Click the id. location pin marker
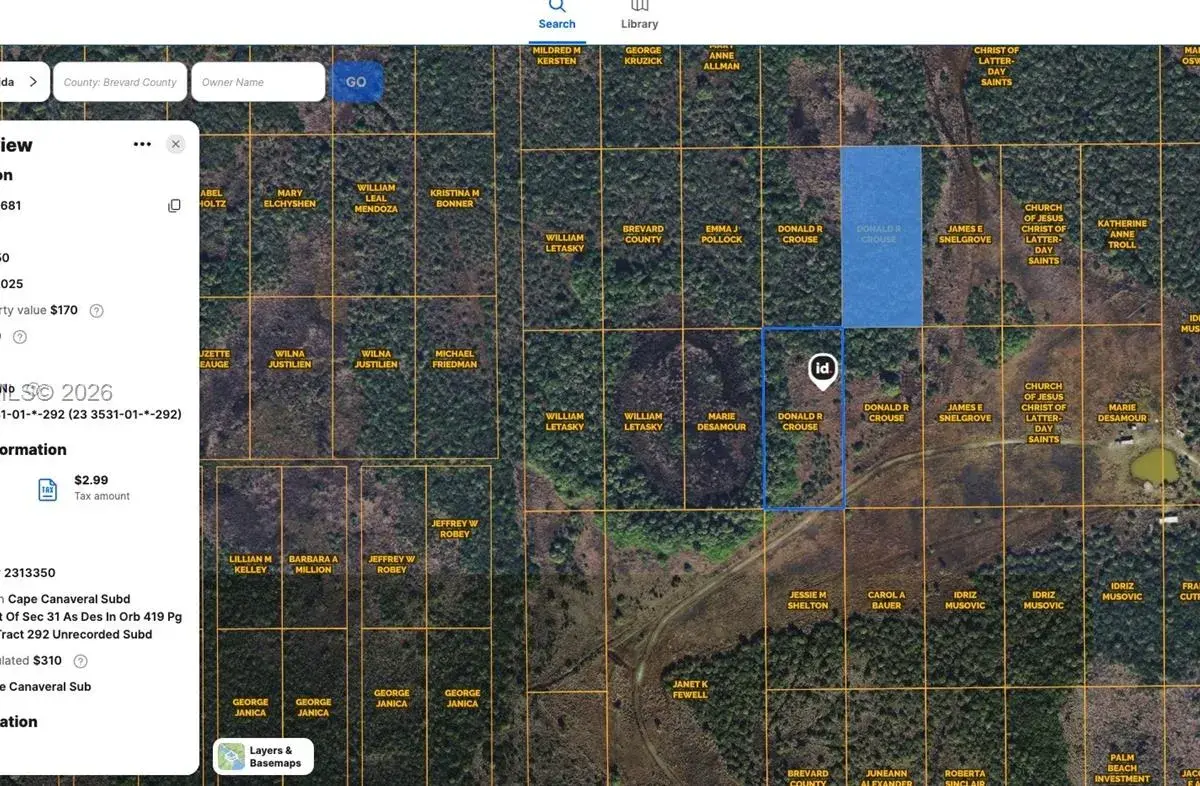1200x786 pixels. (822, 371)
